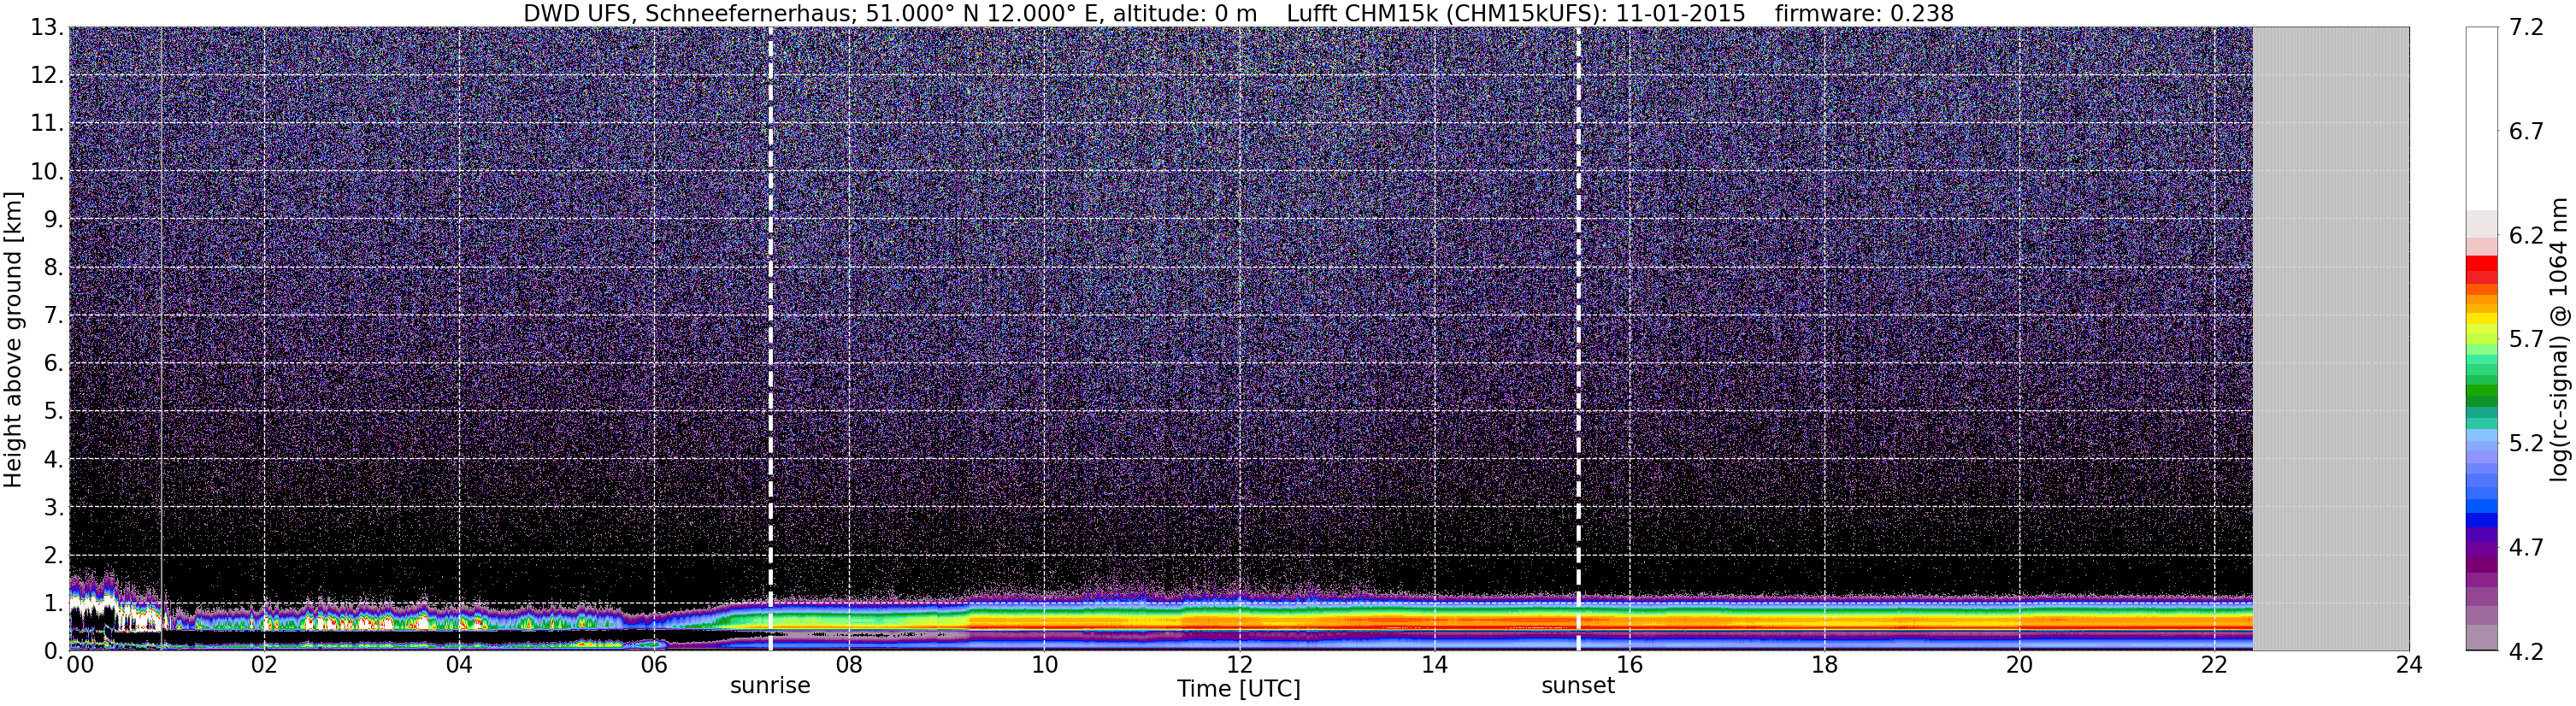Click the 7.2 colorbar tick value
The width and height of the screenshot is (2576, 706).
coord(2525,28)
